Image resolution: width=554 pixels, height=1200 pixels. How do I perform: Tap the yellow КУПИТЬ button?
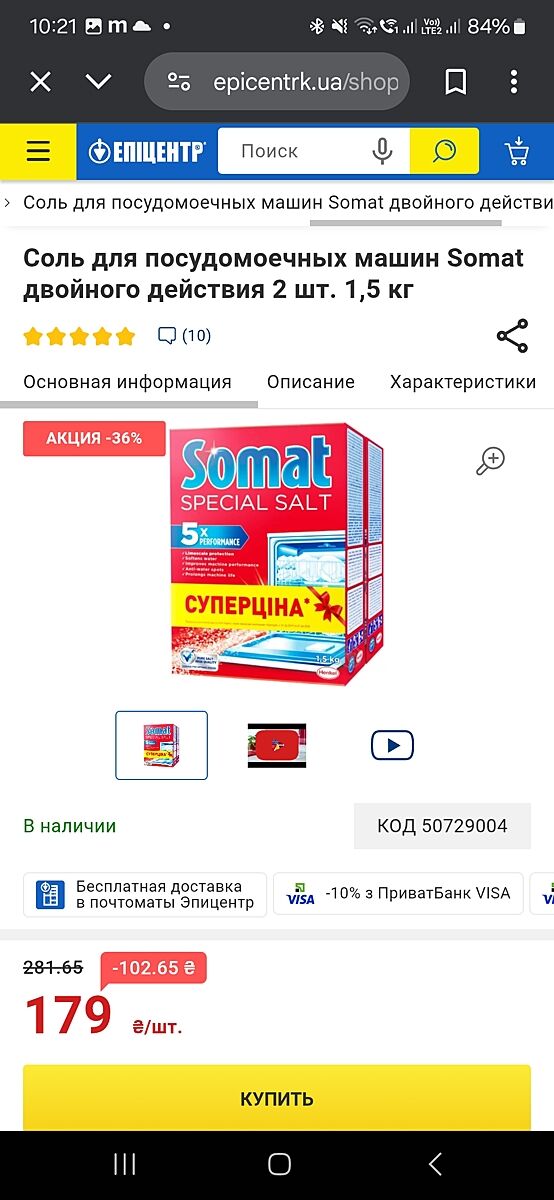click(277, 1098)
